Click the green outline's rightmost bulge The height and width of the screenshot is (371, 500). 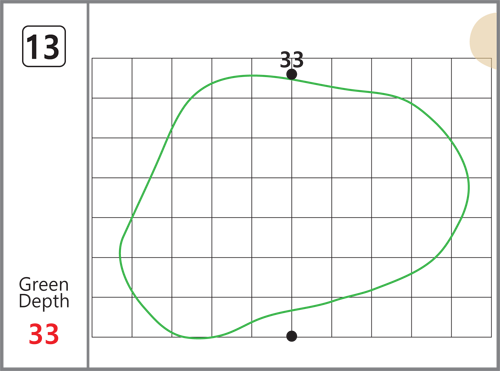469,187
